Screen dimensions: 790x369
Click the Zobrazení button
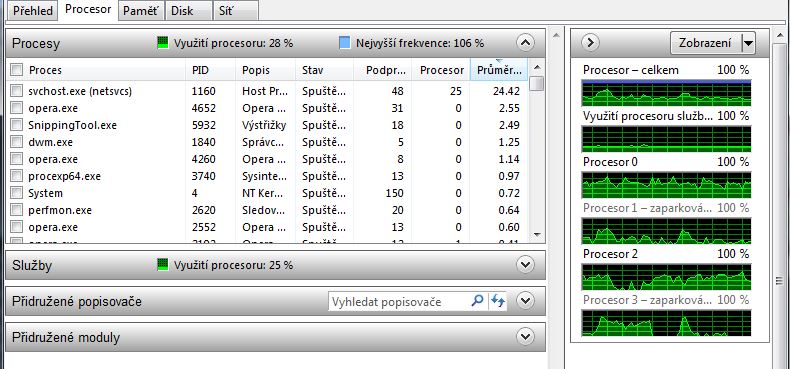706,43
